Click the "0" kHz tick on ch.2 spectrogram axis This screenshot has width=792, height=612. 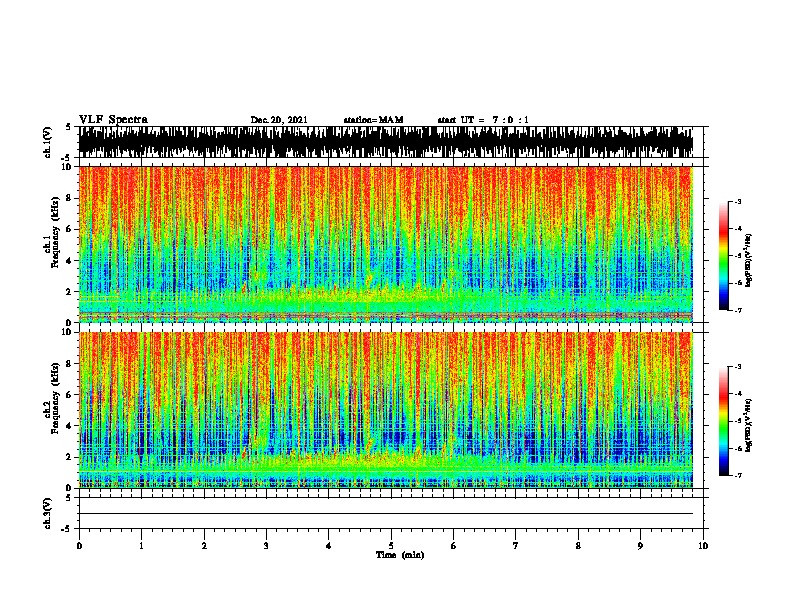(71, 488)
